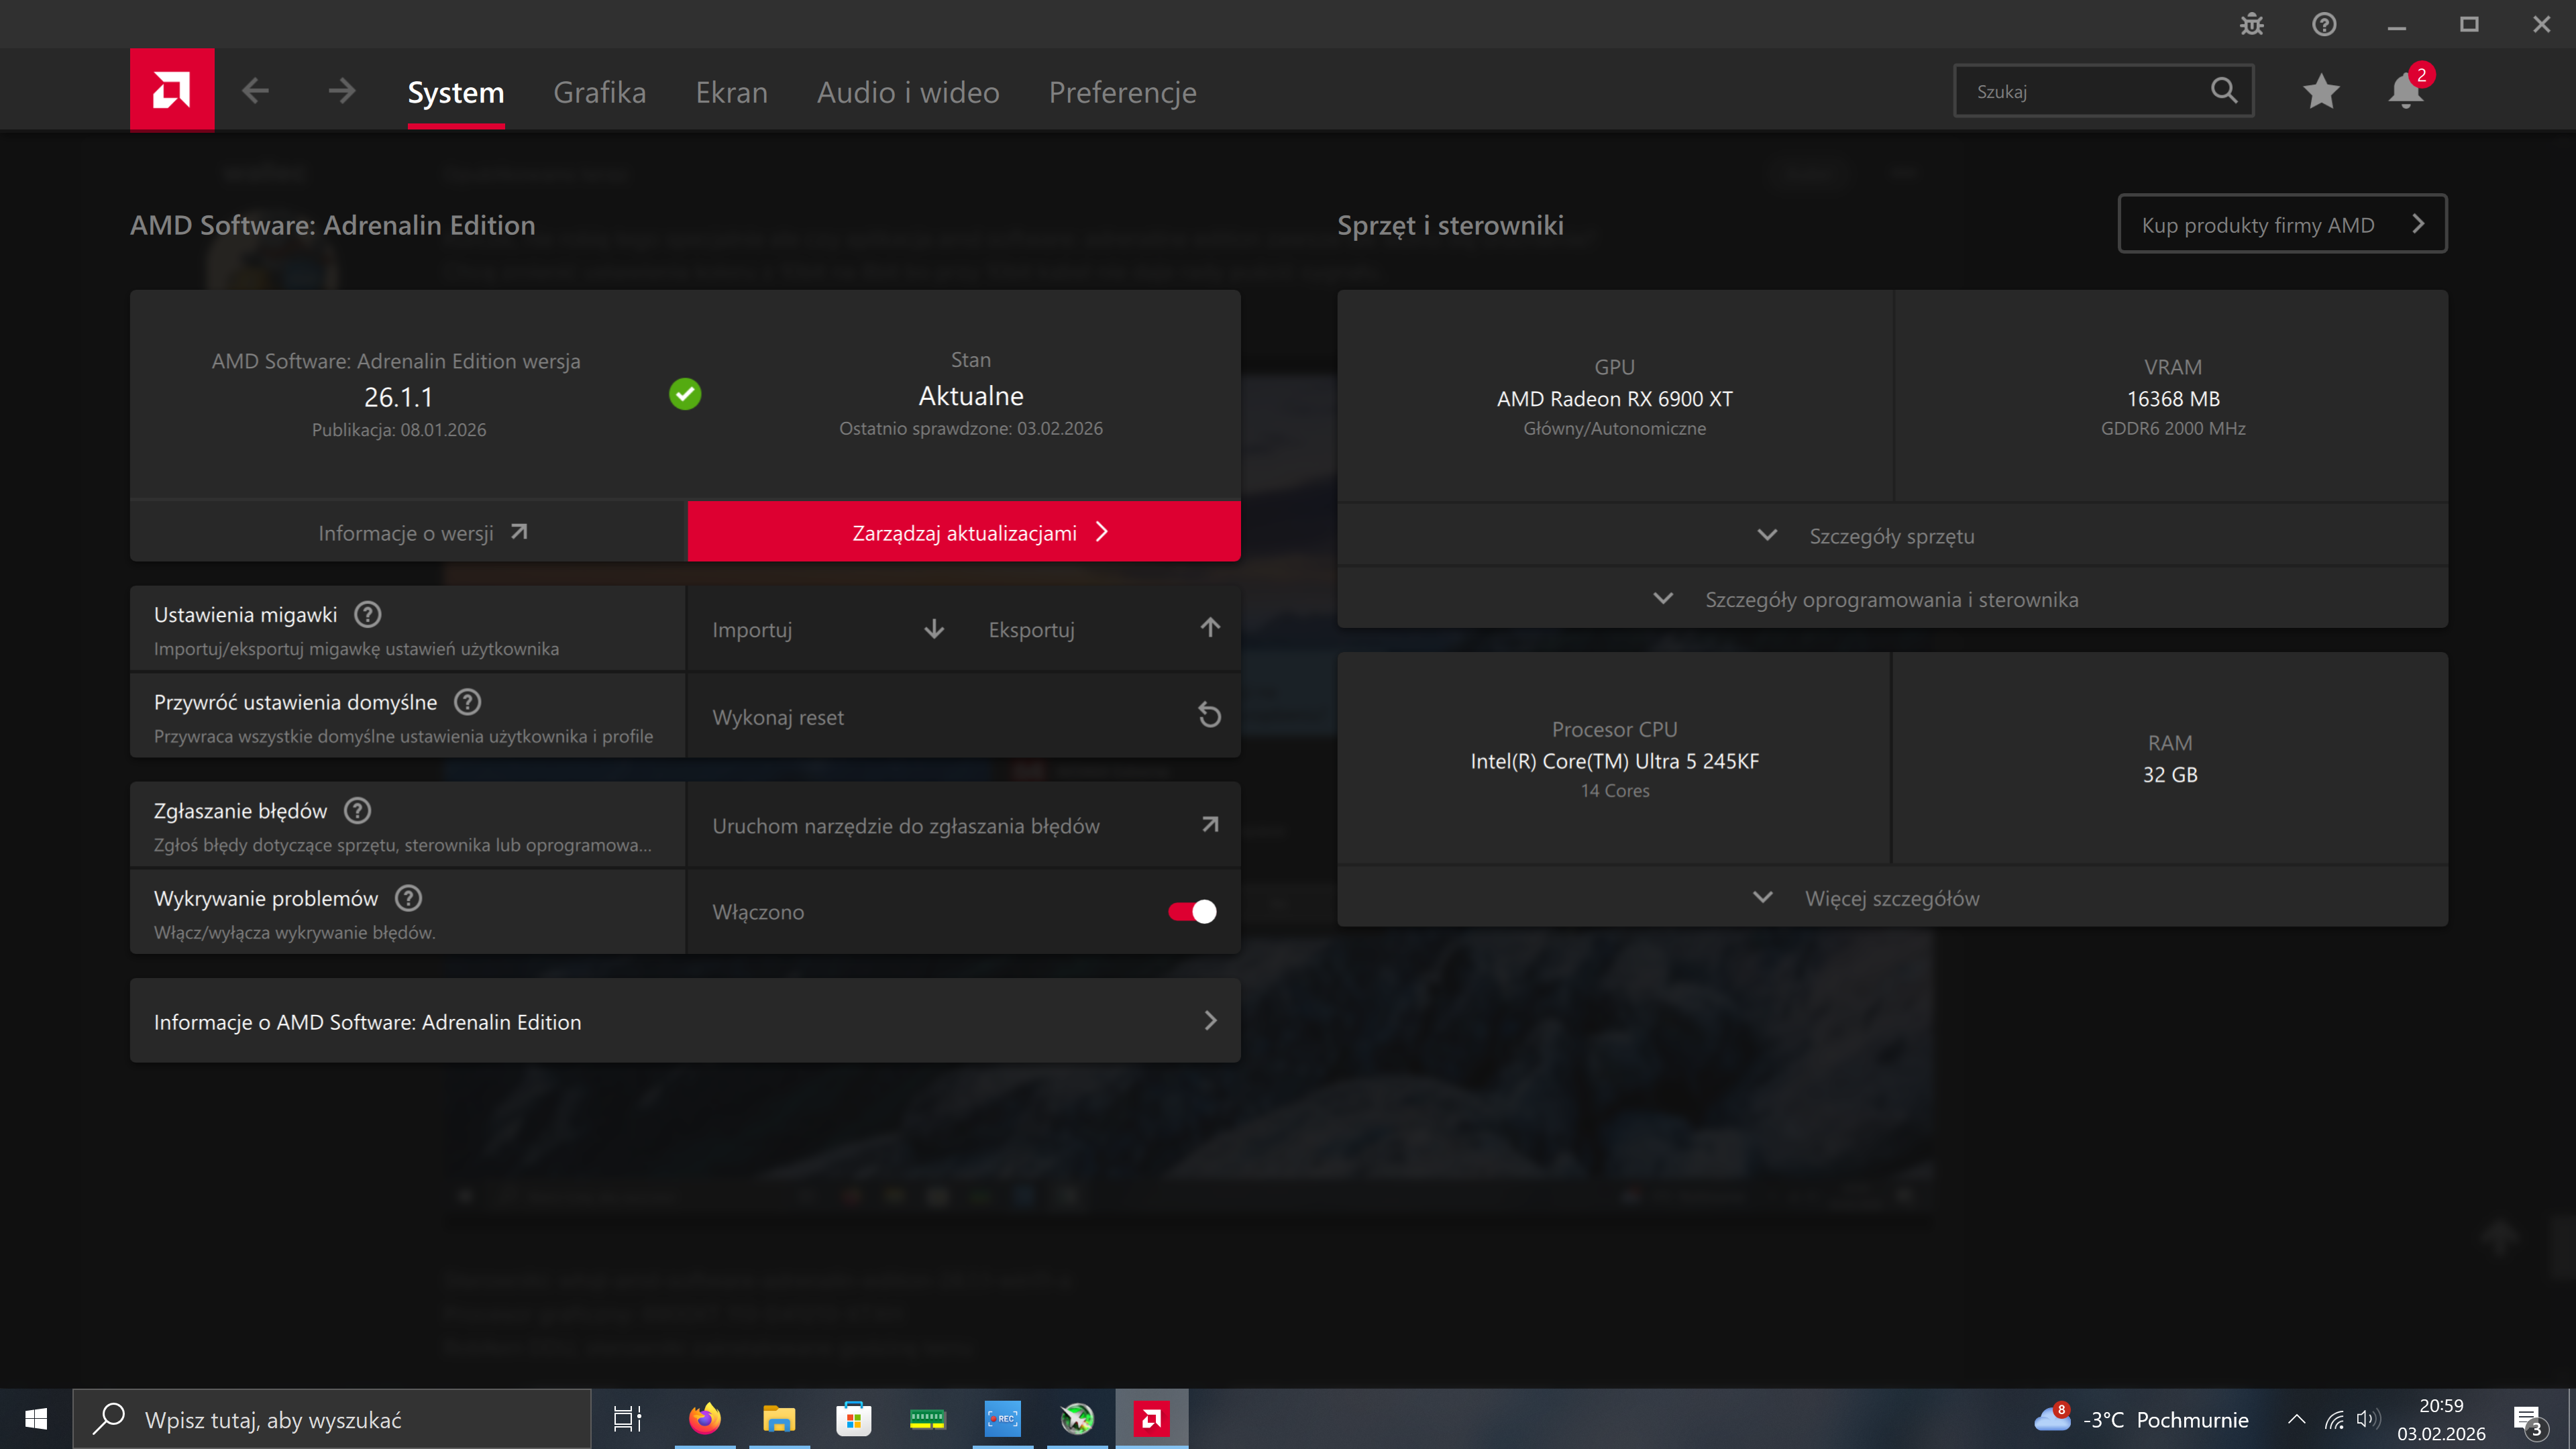Click the help icon next to Ustawienia migawki
Image resolution: width=2576 pixels, height=1449 pixels.
(x=367, y=614)
